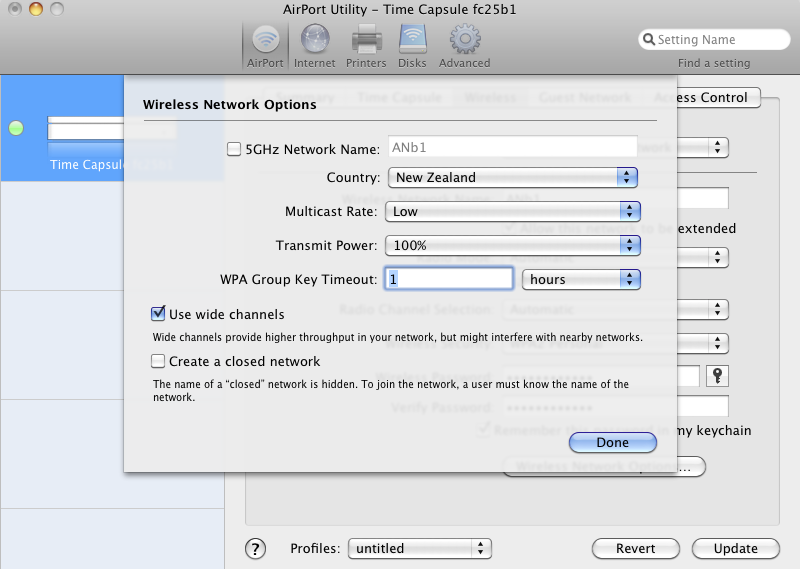This screenshot has height=569, width=800.
Task: Open the Wireless Security dropdown arrows
Action: [x=717, y=343]
